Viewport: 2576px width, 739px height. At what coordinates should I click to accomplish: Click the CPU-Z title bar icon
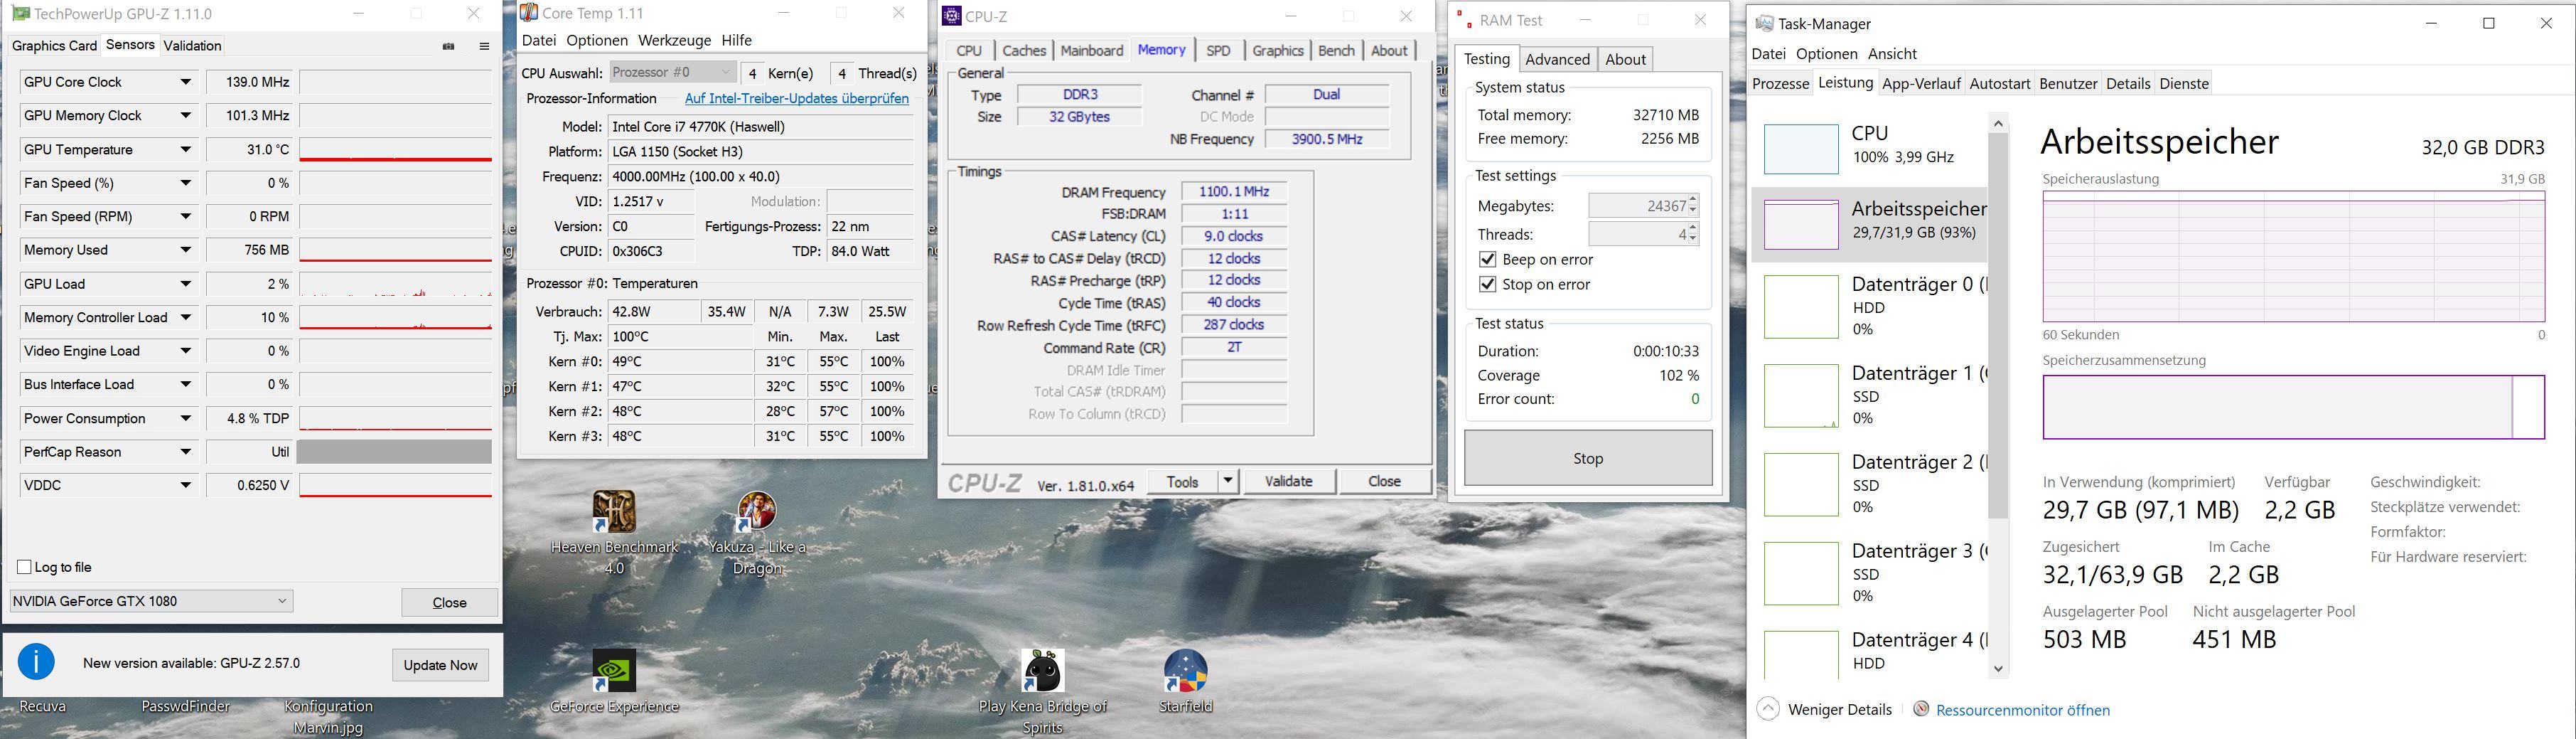coord(952,16)
